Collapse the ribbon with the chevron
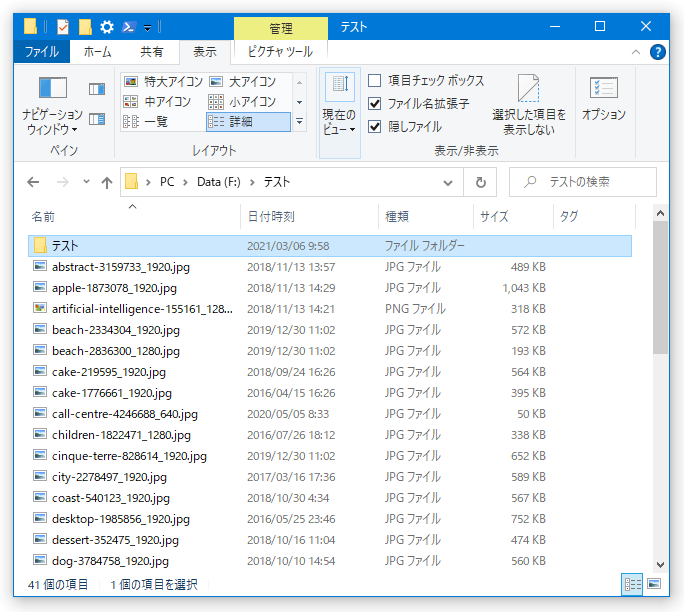The image size is (684, 612). click(x=636, y=52)
